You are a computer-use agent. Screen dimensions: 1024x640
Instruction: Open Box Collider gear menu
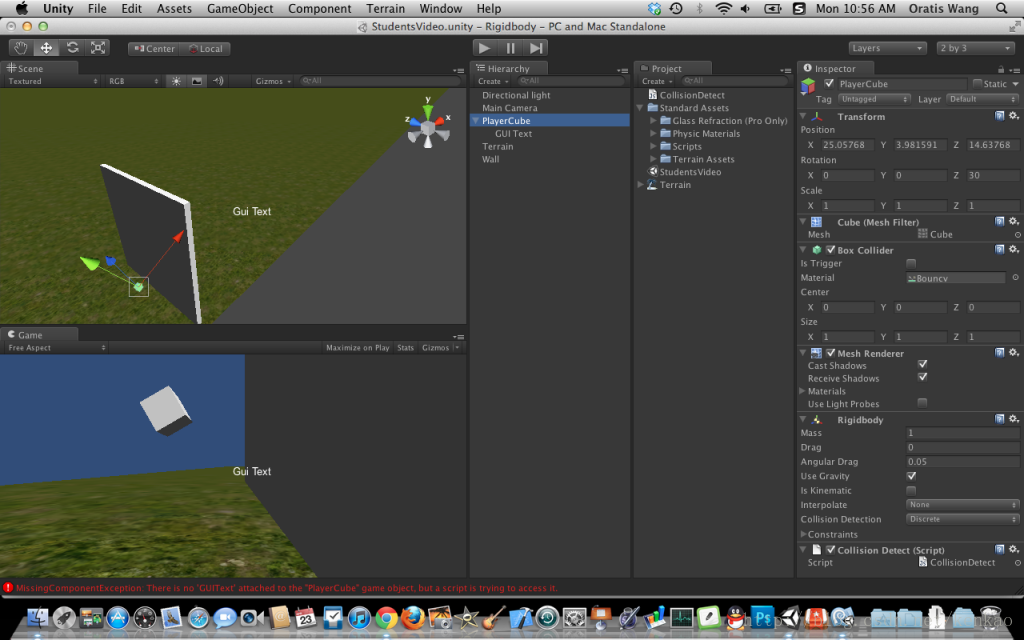click(x=1014, y=249)
